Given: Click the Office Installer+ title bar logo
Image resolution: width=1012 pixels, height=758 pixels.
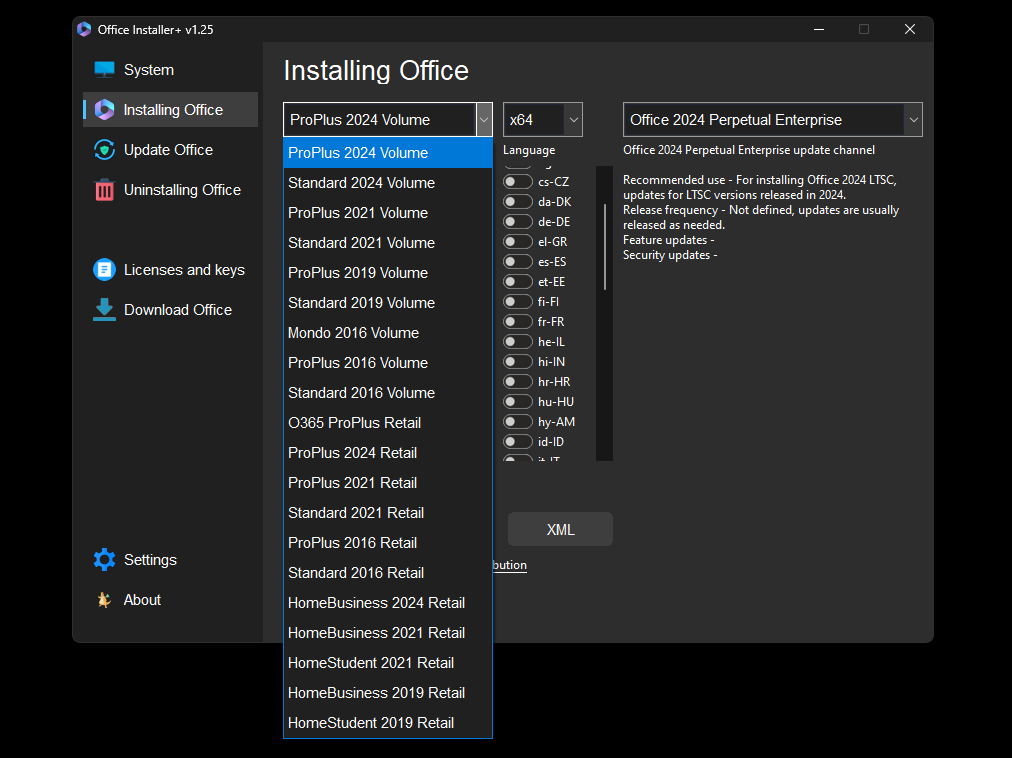Looking at the screenshot, I should click(84, 30).
